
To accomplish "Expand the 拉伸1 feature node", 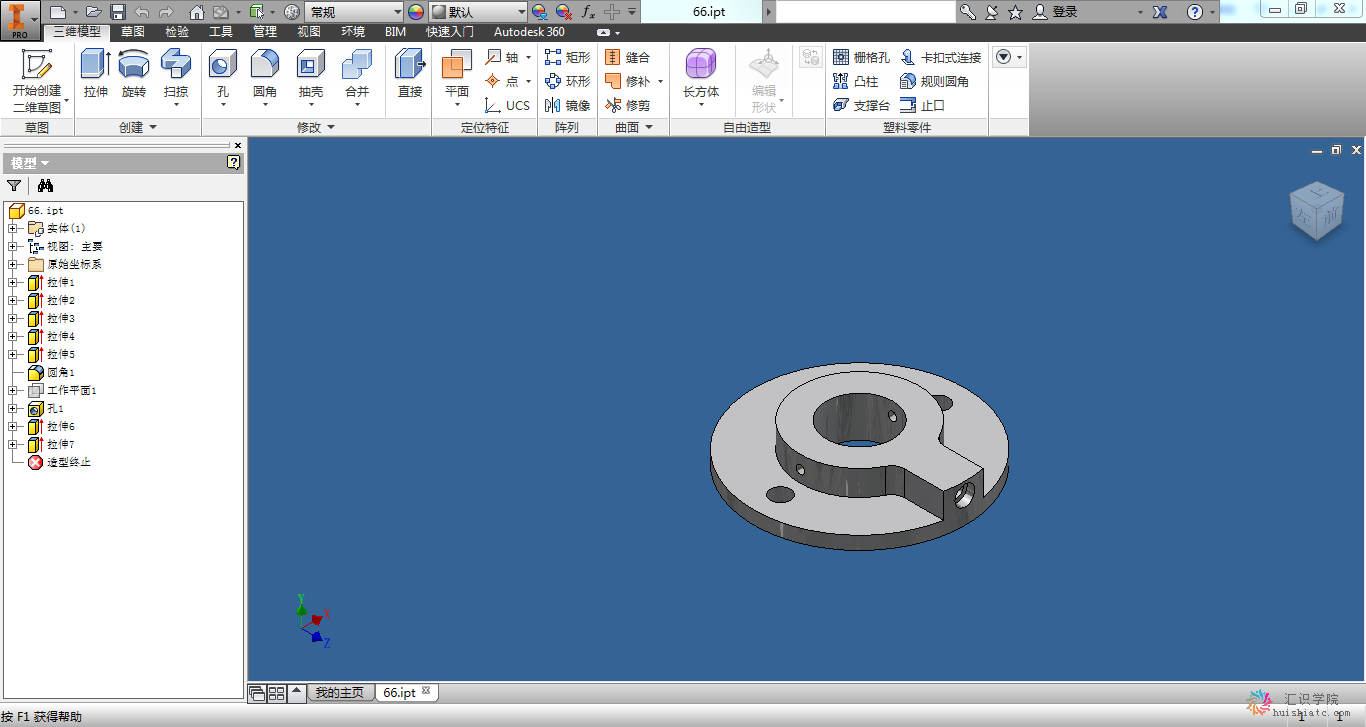I will pyautogui.click(x=13, y=282).
